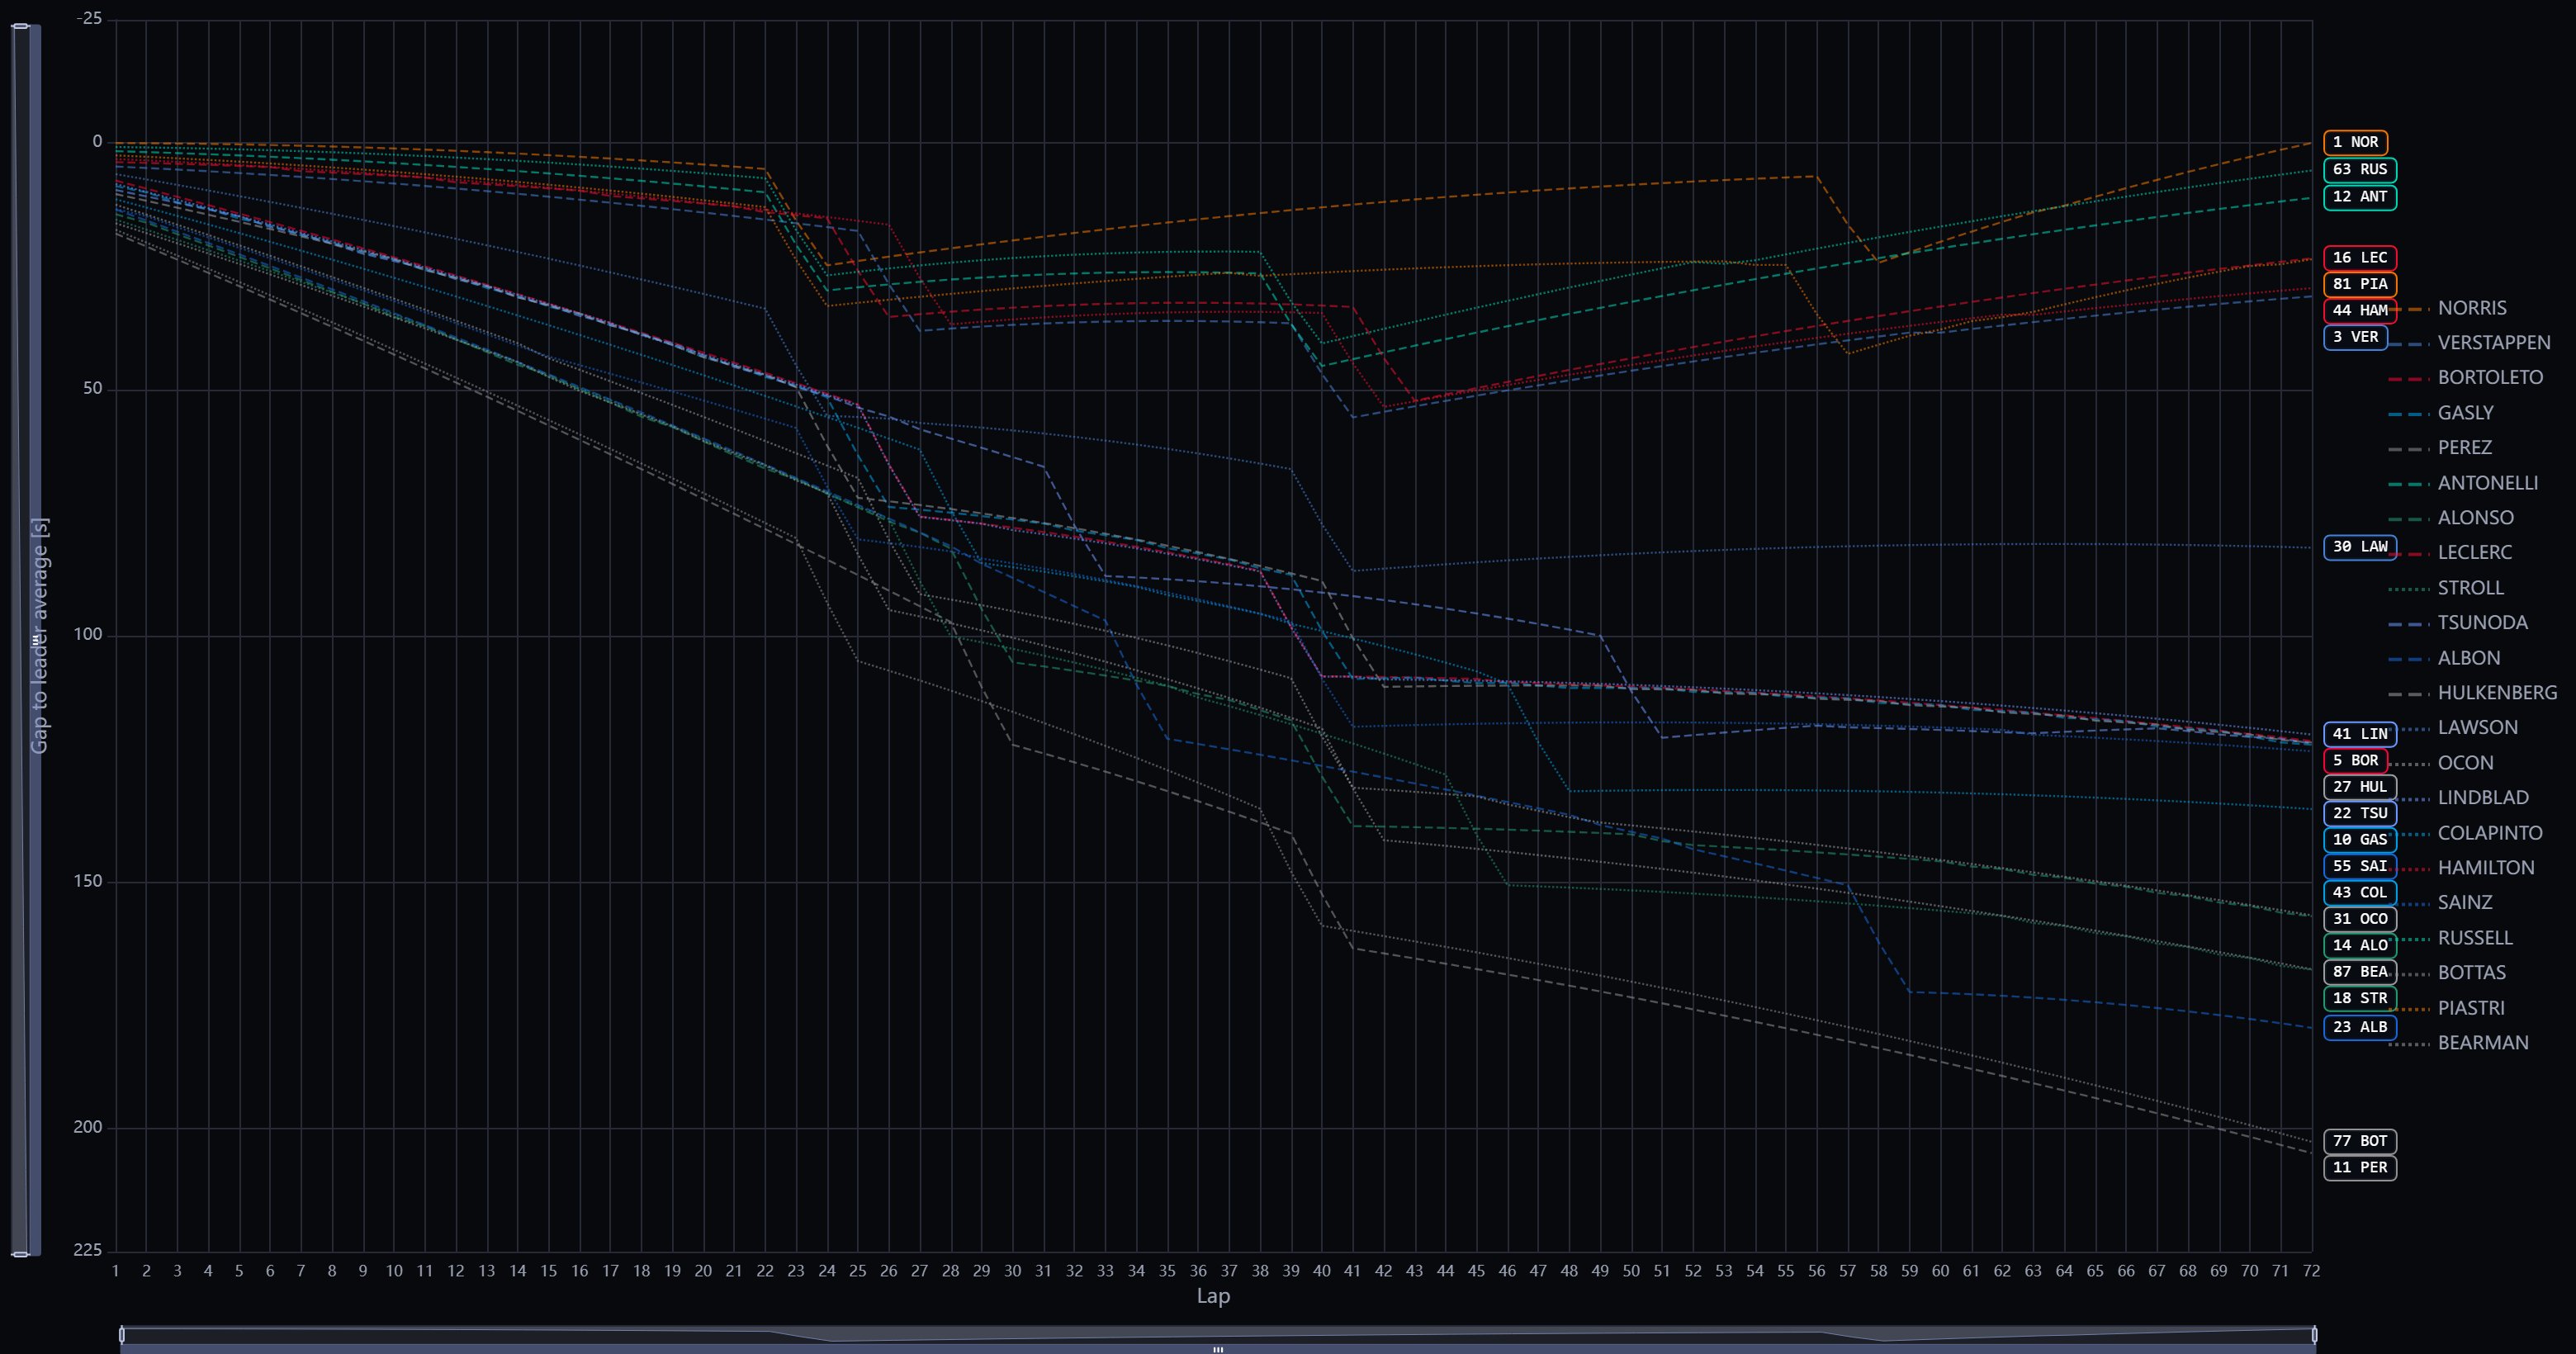The image size is (2576, 1354).
Task: Click the 12 ANT driver tag
Action: coord(2360,197)
